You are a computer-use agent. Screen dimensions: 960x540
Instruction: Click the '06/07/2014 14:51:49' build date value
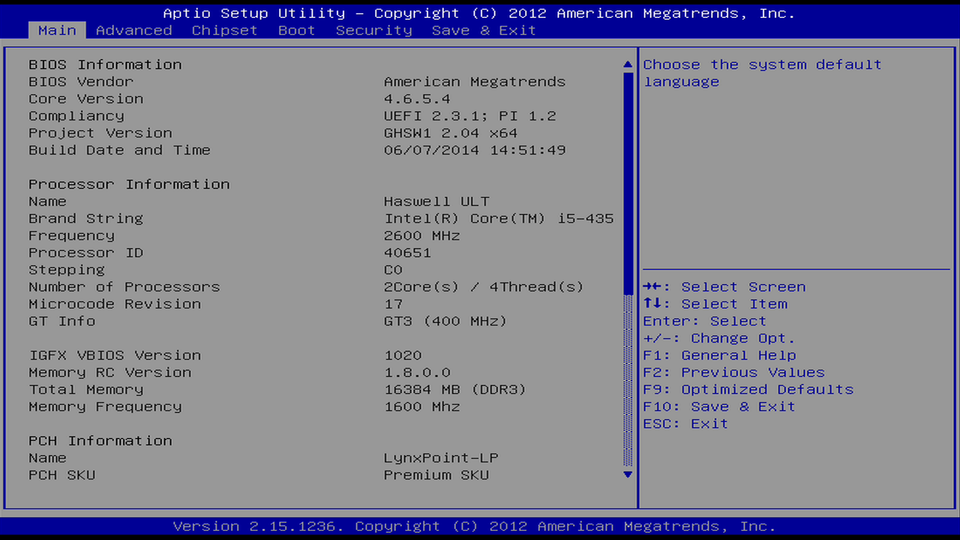click(x=474, y=150)
